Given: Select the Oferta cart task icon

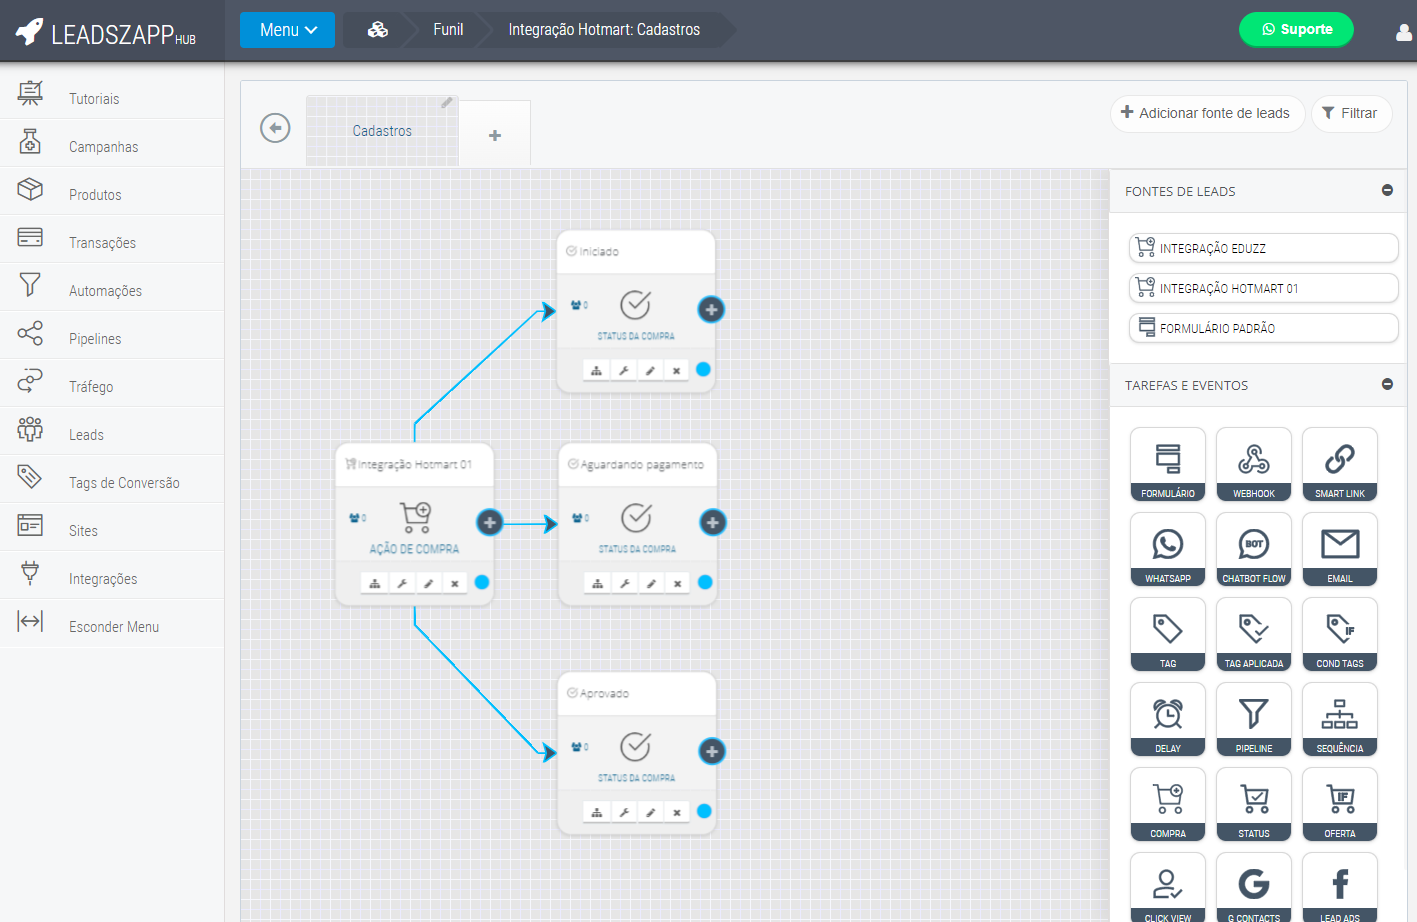Looking at the screenshot, I should click(x=1339, y=804).
